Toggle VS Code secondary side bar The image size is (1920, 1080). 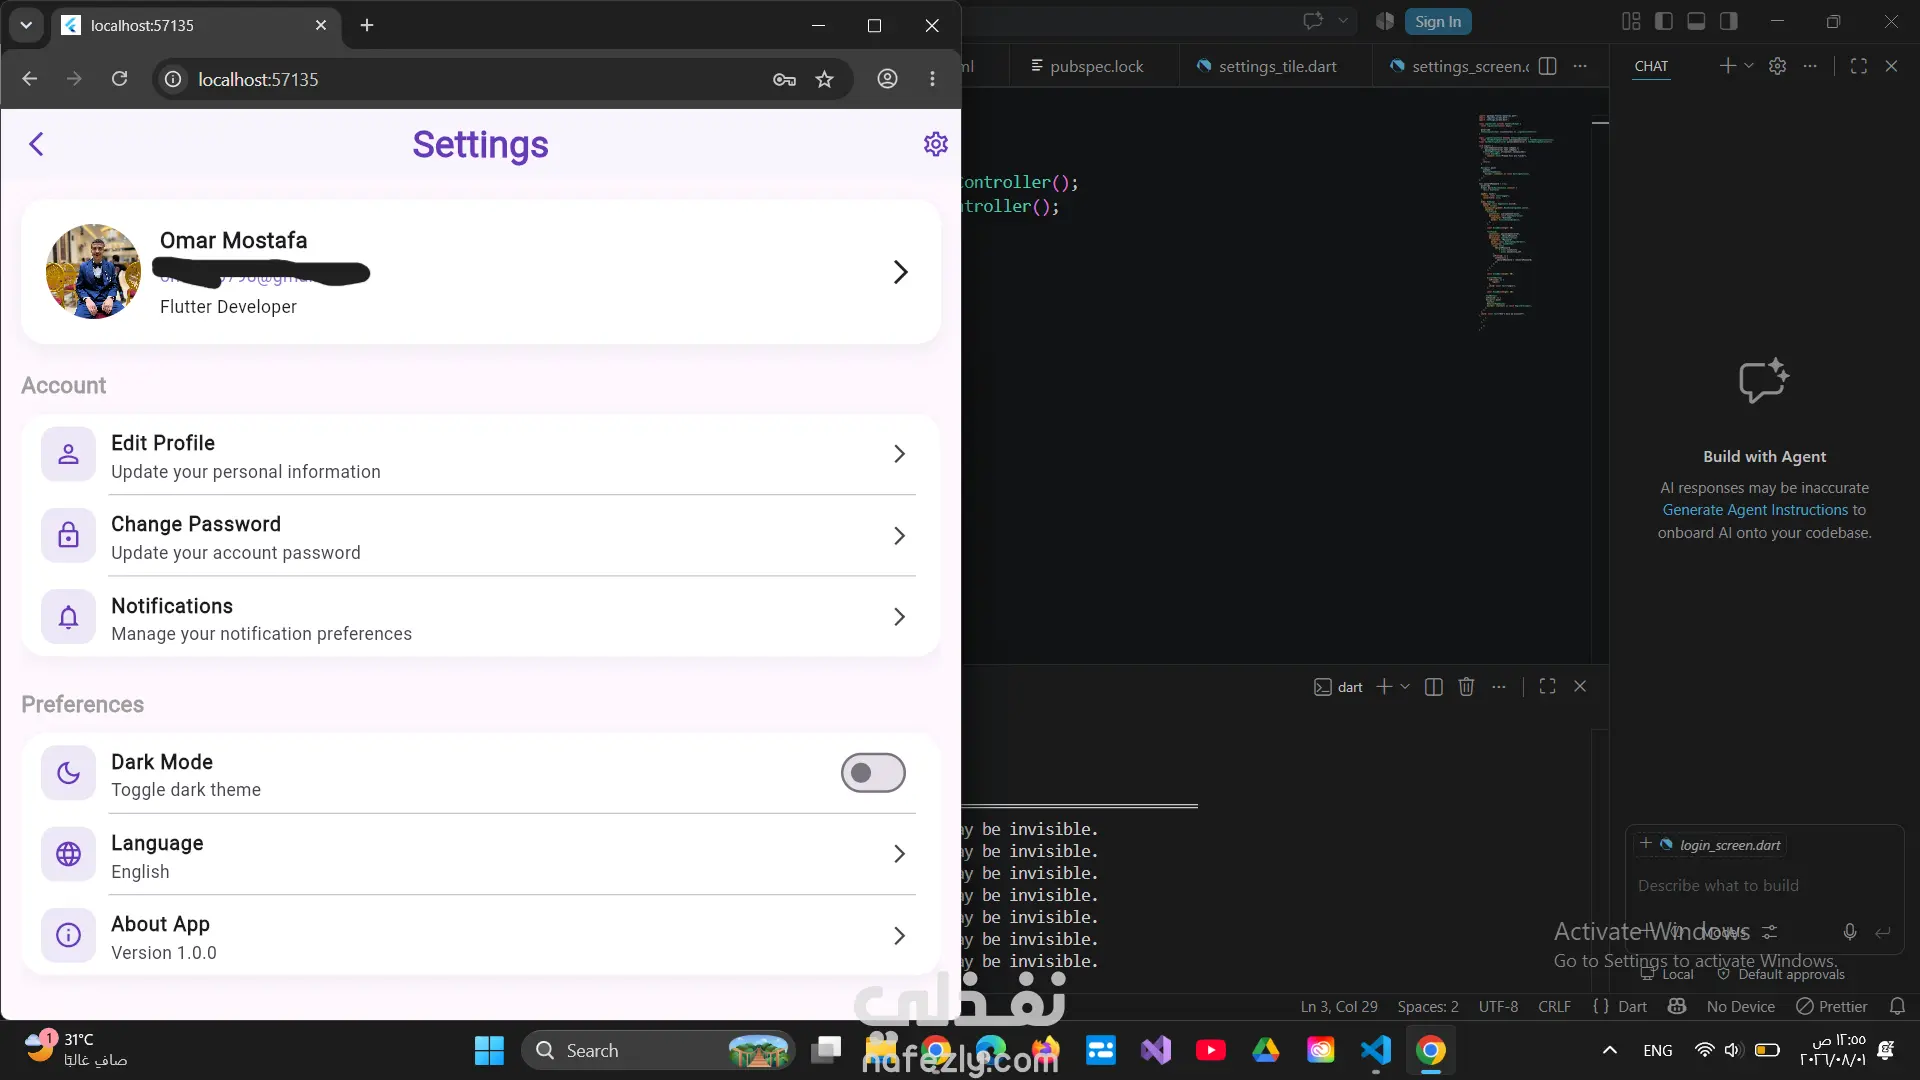1728,21
